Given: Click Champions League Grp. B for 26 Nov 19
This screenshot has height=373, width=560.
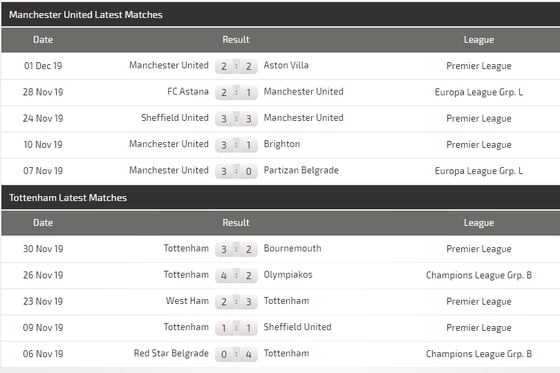Looking at the screenshot, I should pyautogui.click(x=479, y=275).
